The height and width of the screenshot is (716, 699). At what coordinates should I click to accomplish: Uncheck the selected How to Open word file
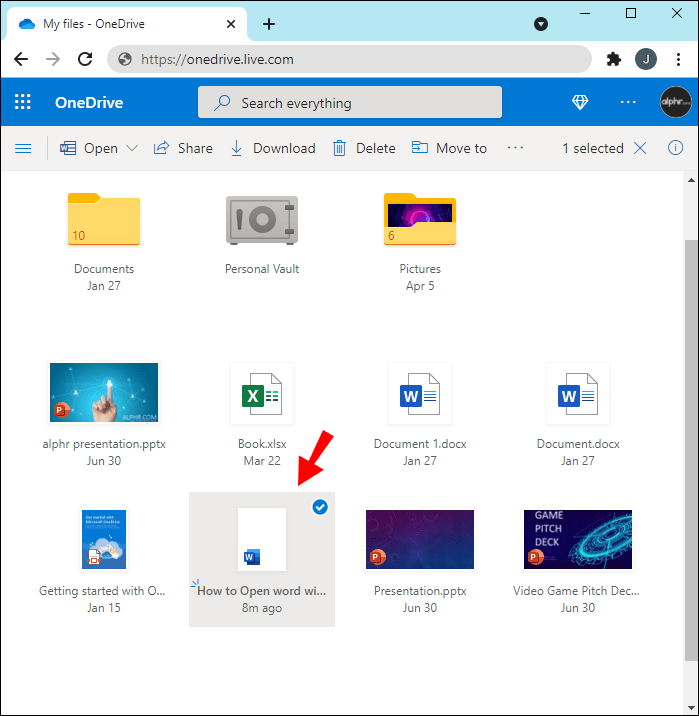click(320, 507)
